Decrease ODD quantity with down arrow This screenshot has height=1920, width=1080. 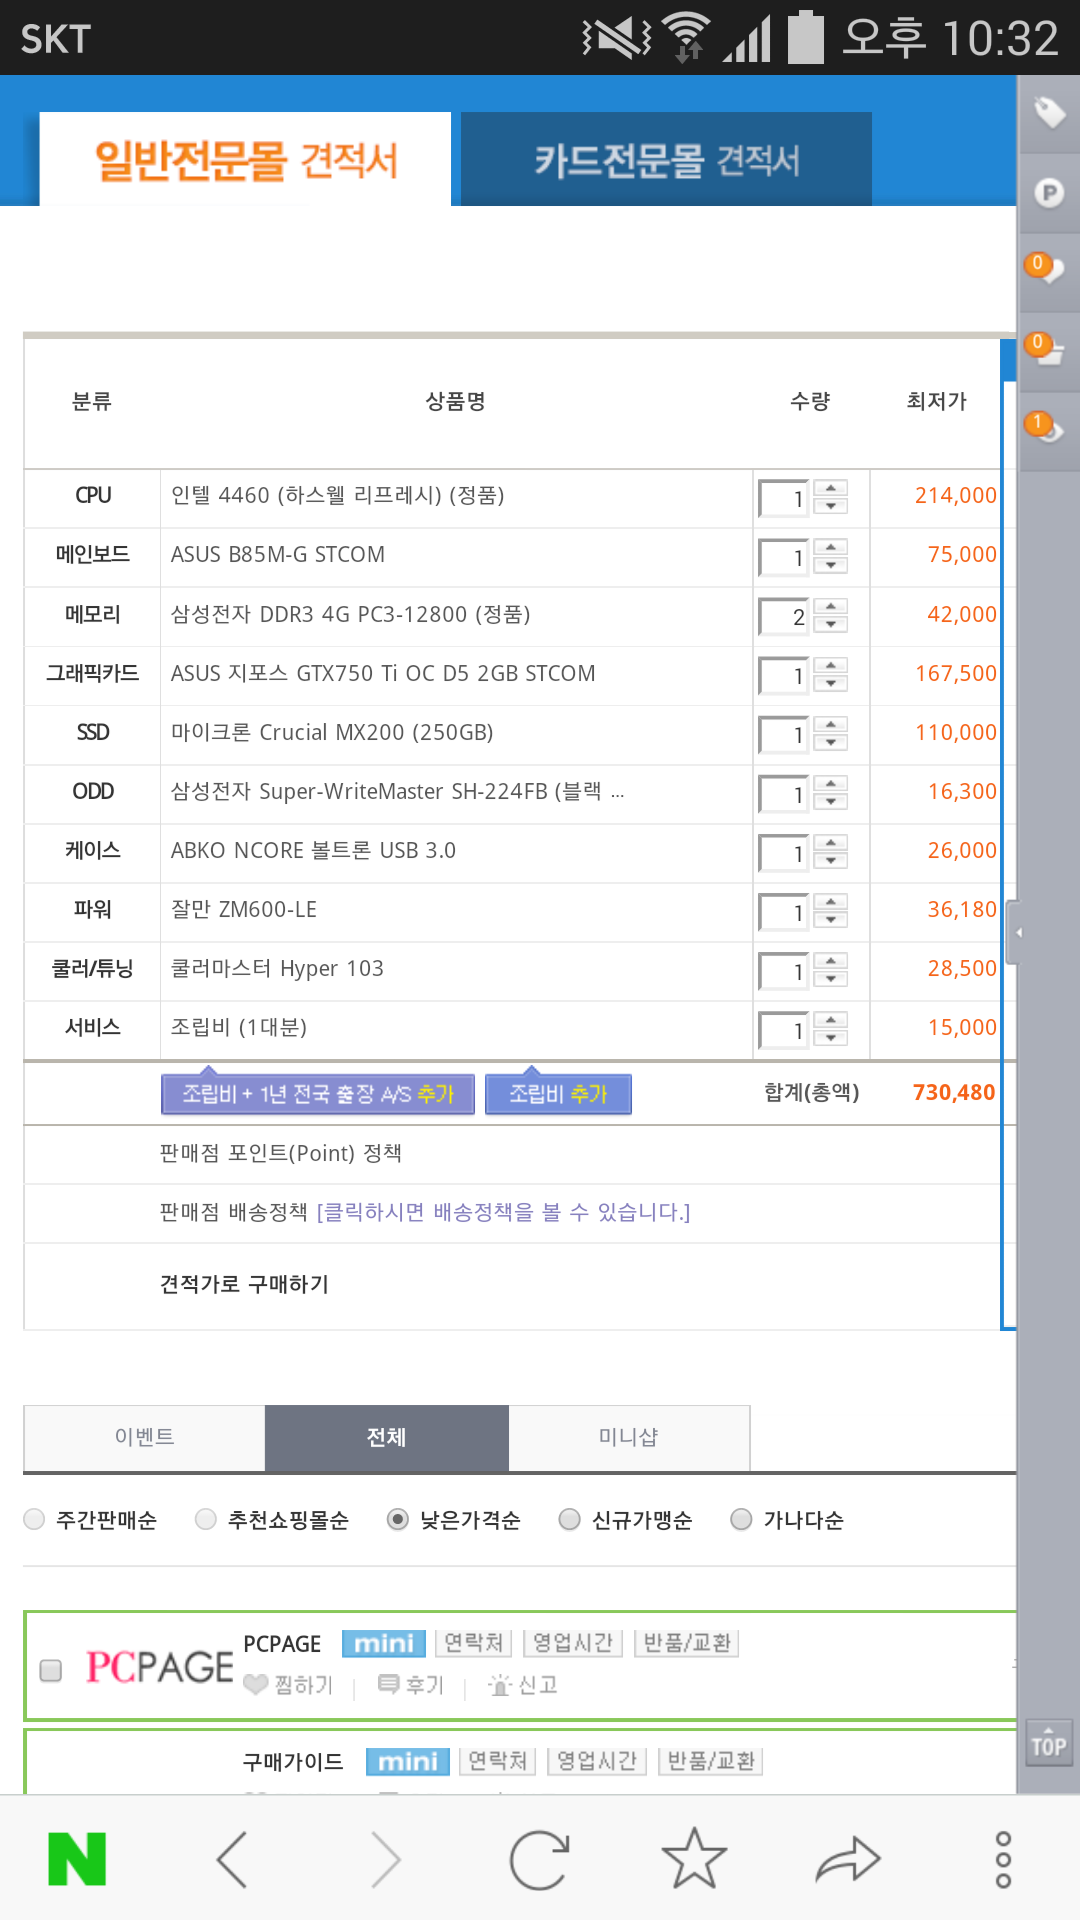[x=831, y=801]
